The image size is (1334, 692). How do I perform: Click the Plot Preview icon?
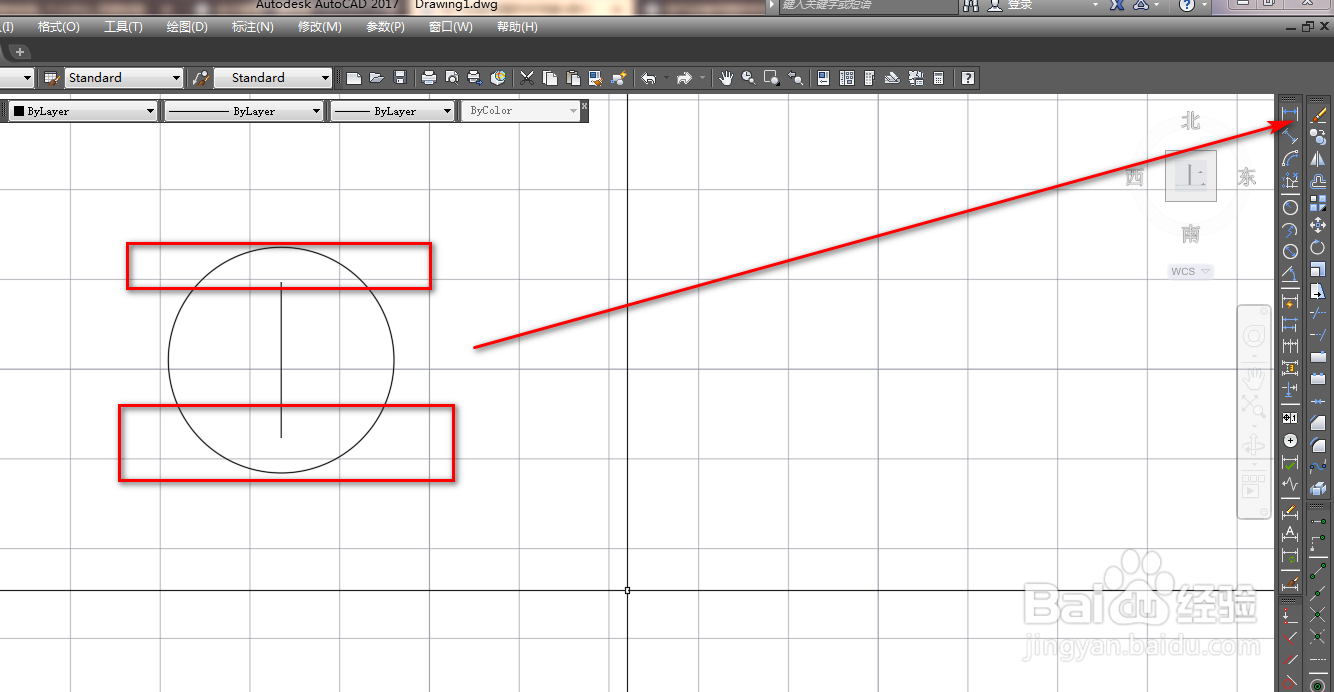pos(452,78)
